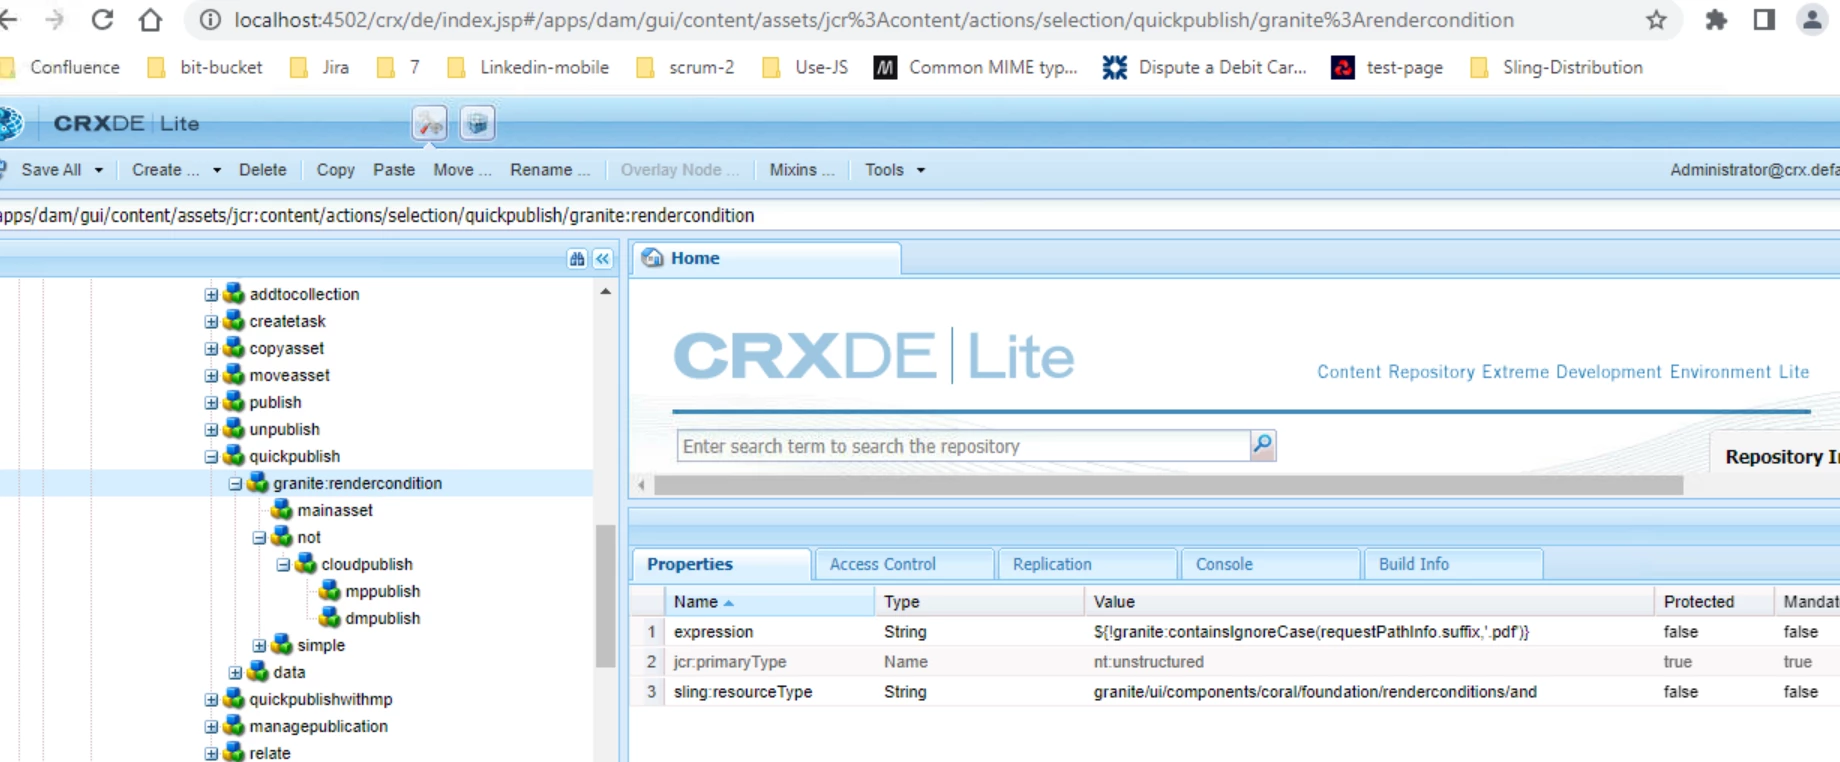Viewport: 1840px width, 762px height.
Task: Click the dmpublish node icon
Action: [x=330, y=618]
